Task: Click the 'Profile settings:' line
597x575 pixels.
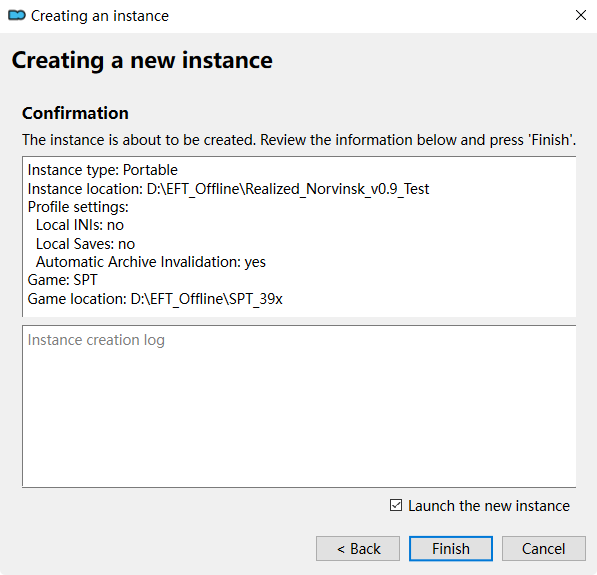Action: click(x=78, y=207)
